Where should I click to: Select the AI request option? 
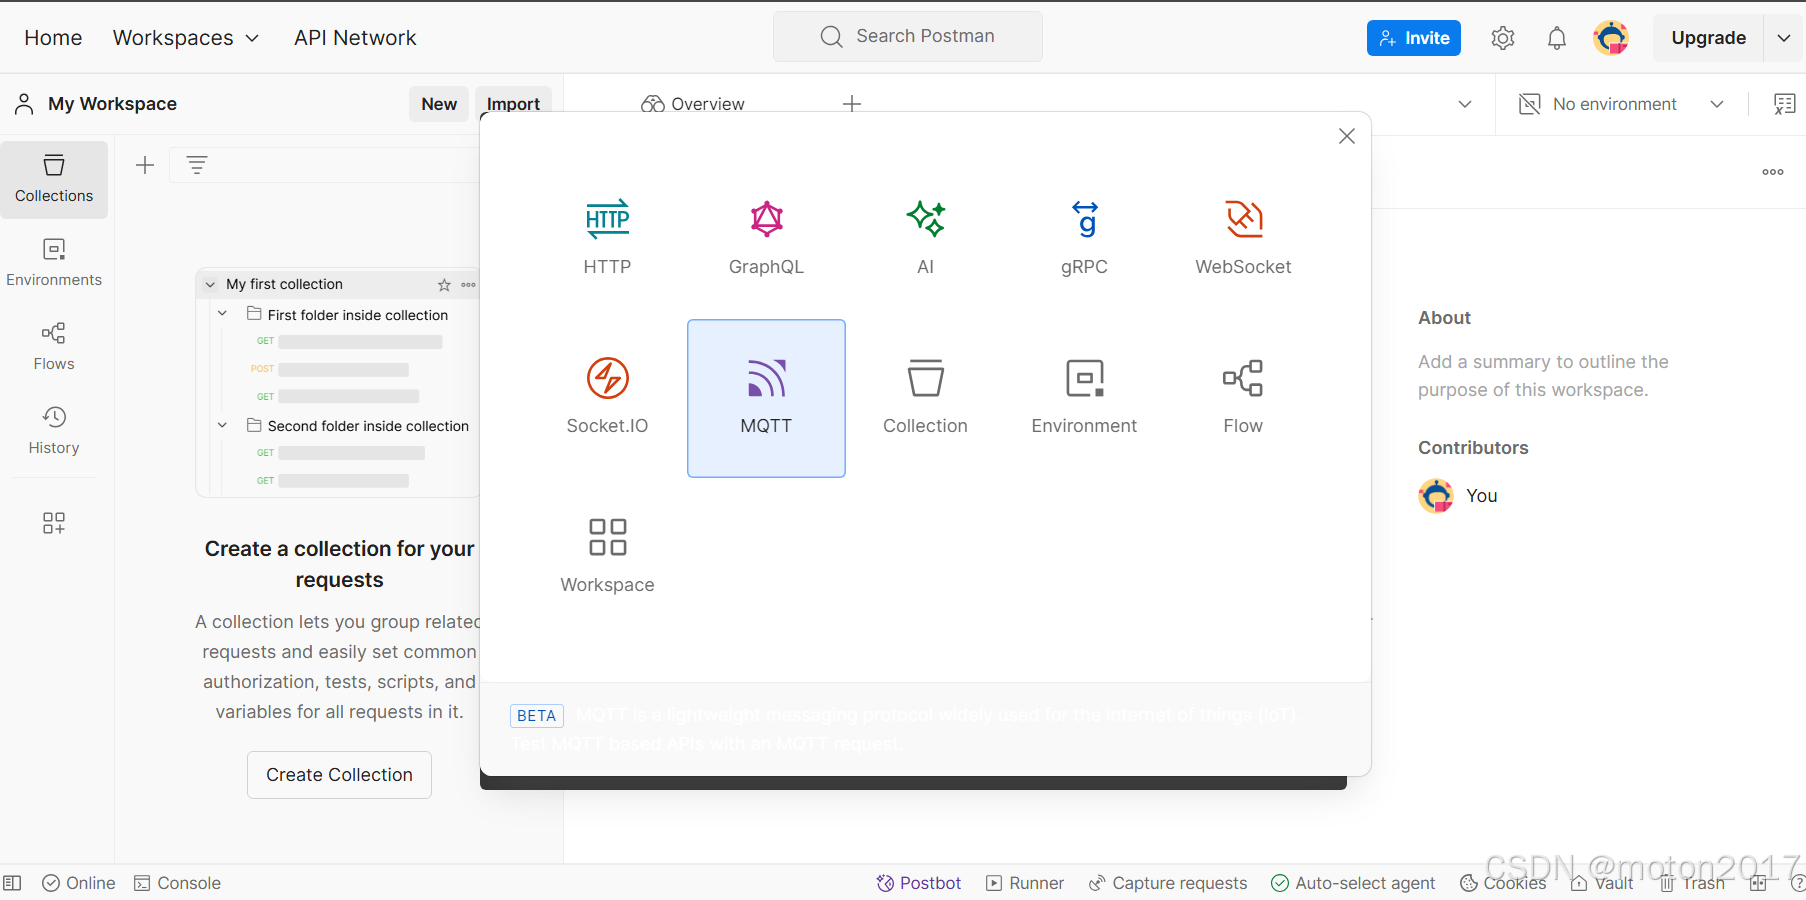[x=925, y=238]
